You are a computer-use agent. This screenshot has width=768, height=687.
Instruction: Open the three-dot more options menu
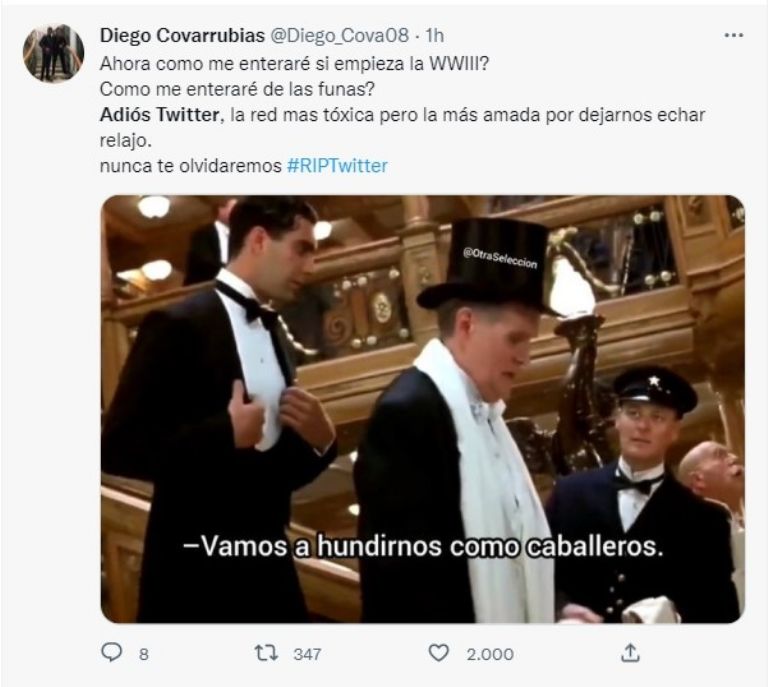pos(734,35)
